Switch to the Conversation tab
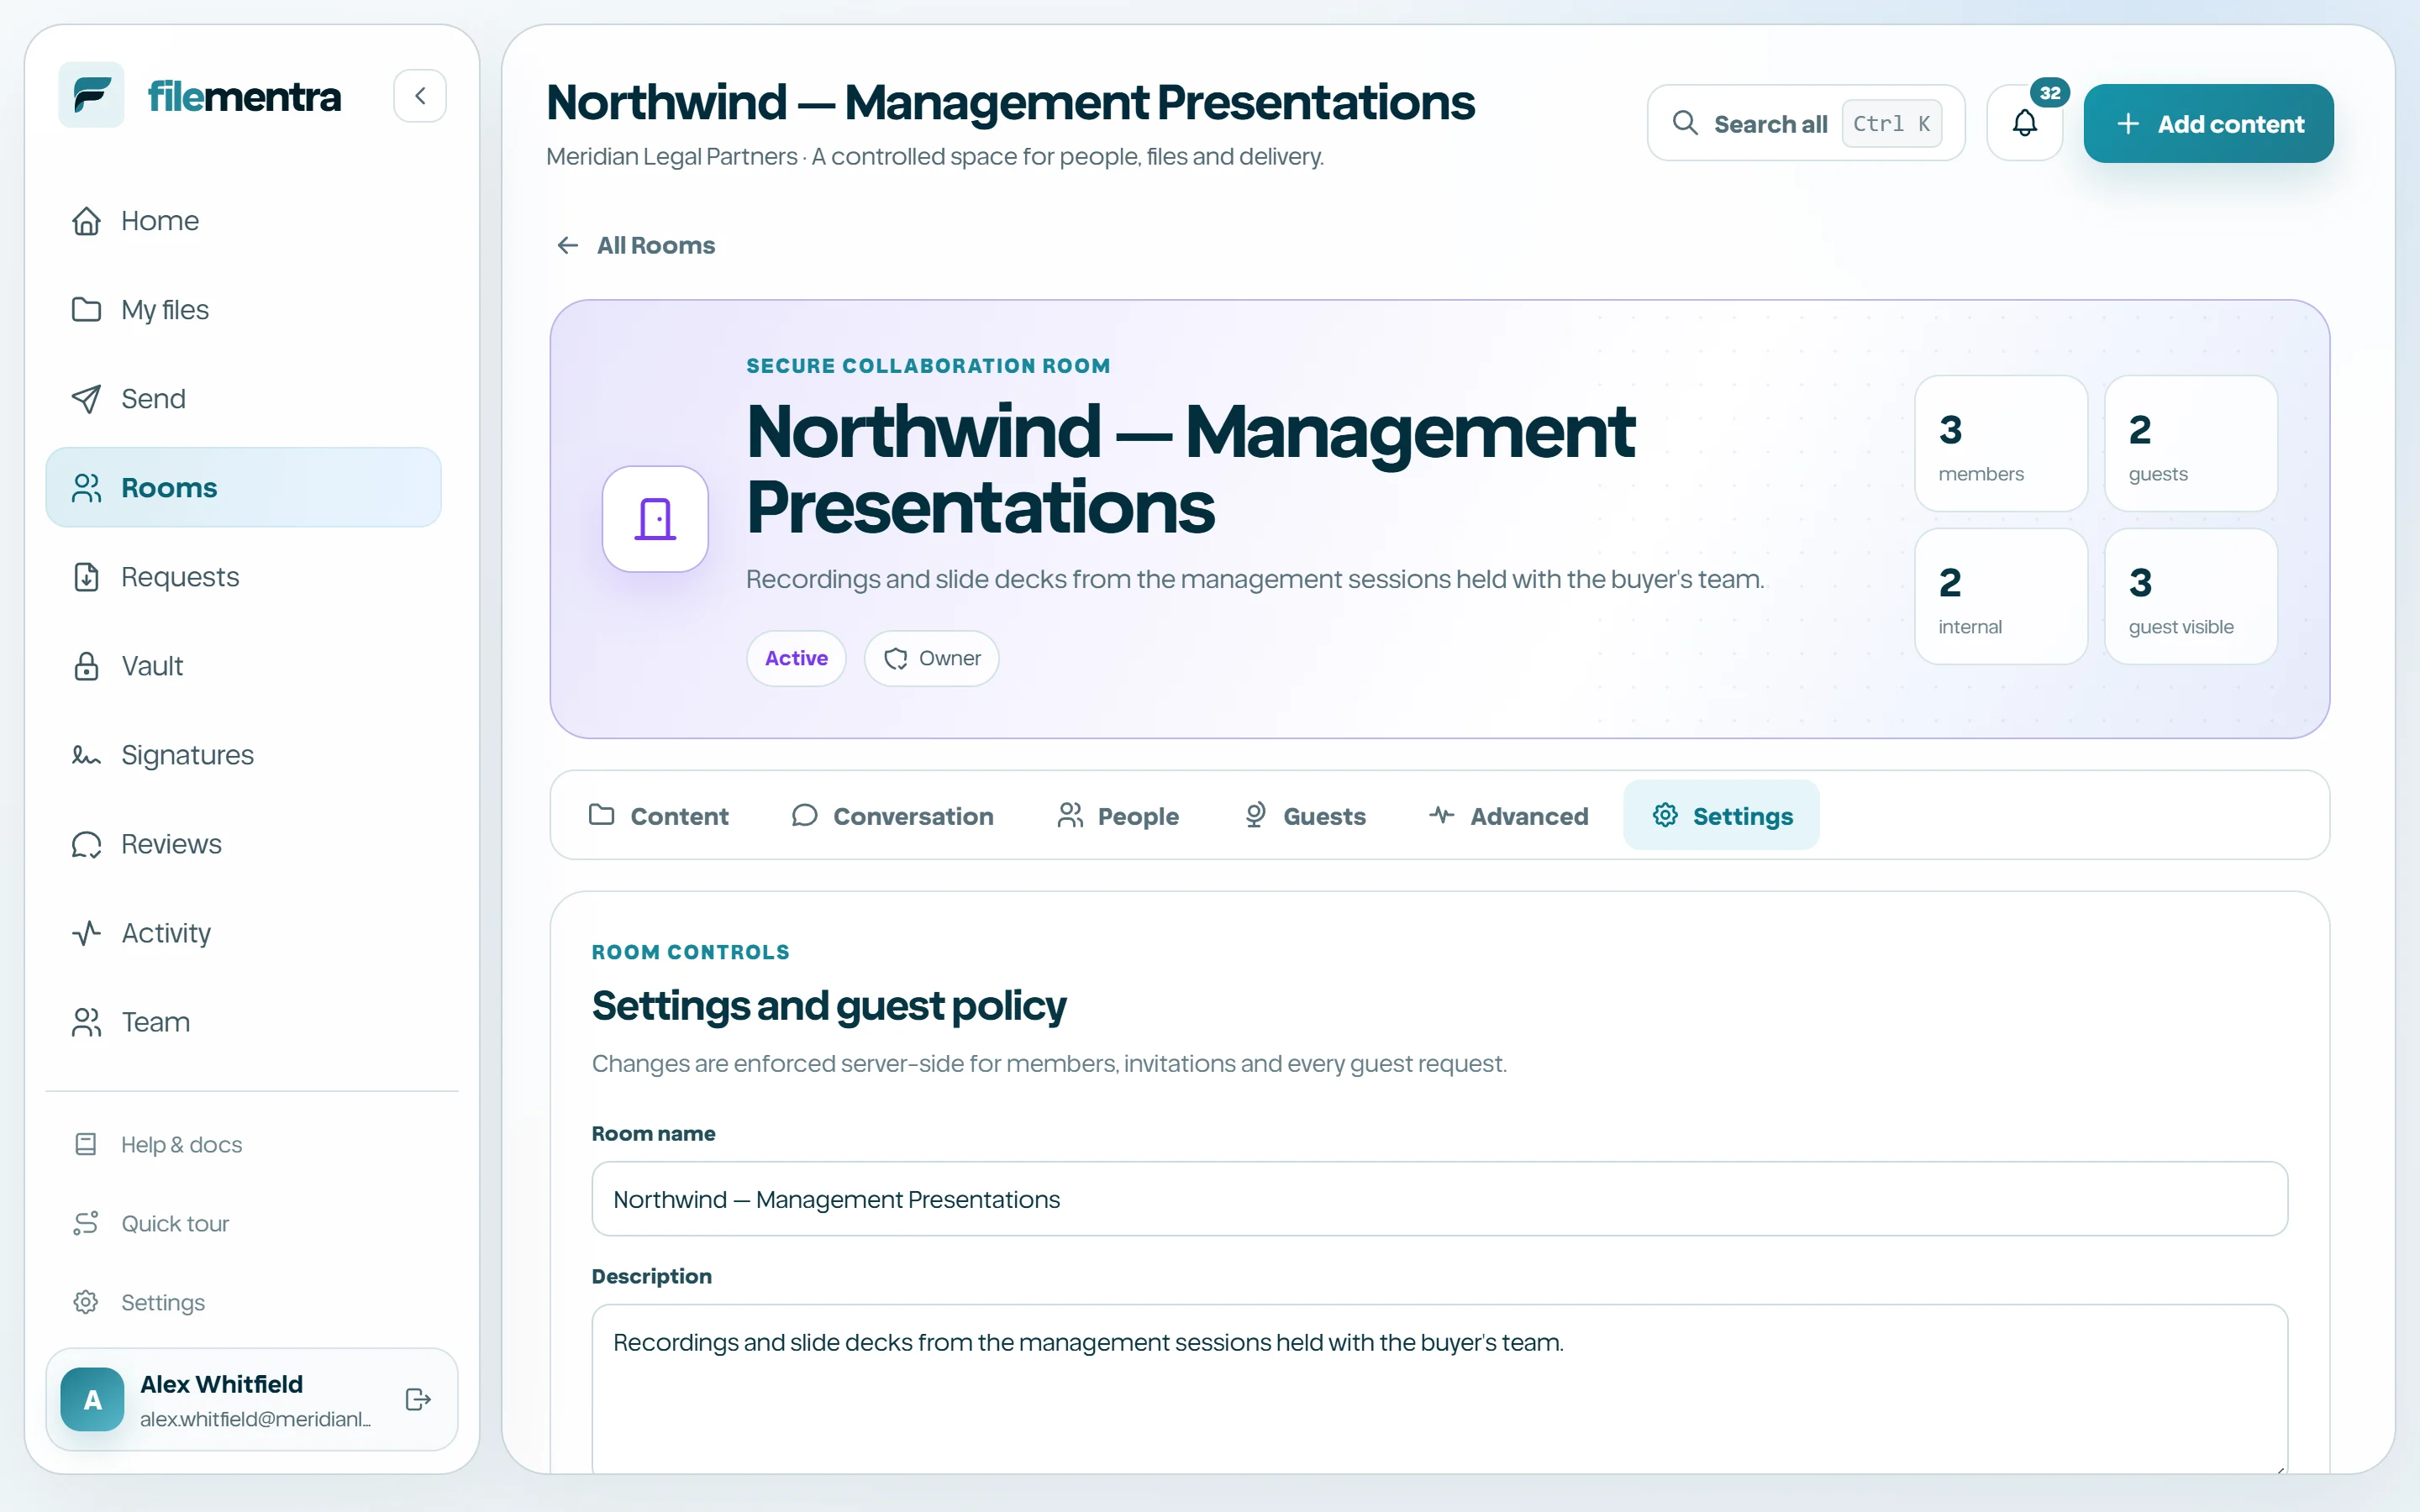2420x1512 pixels. click(x=892, y=815)
